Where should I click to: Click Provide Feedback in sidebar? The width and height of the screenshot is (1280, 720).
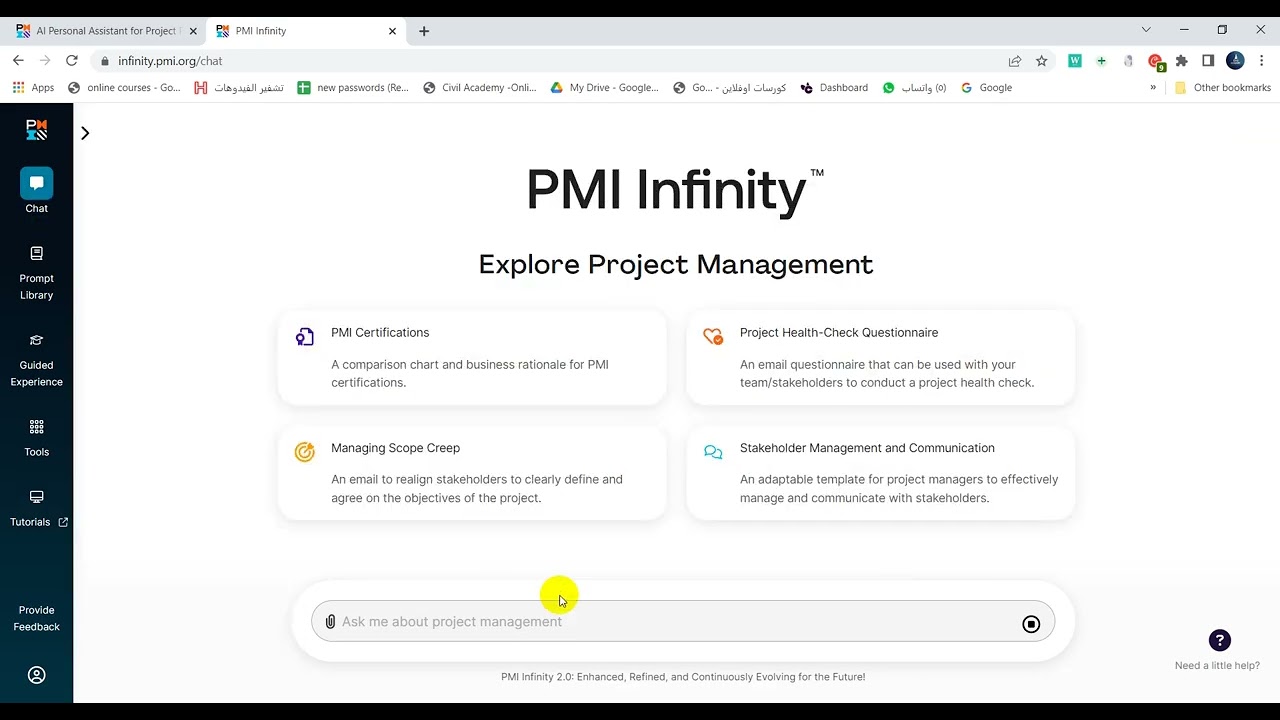pyautogui.click(x=37, y=618)
